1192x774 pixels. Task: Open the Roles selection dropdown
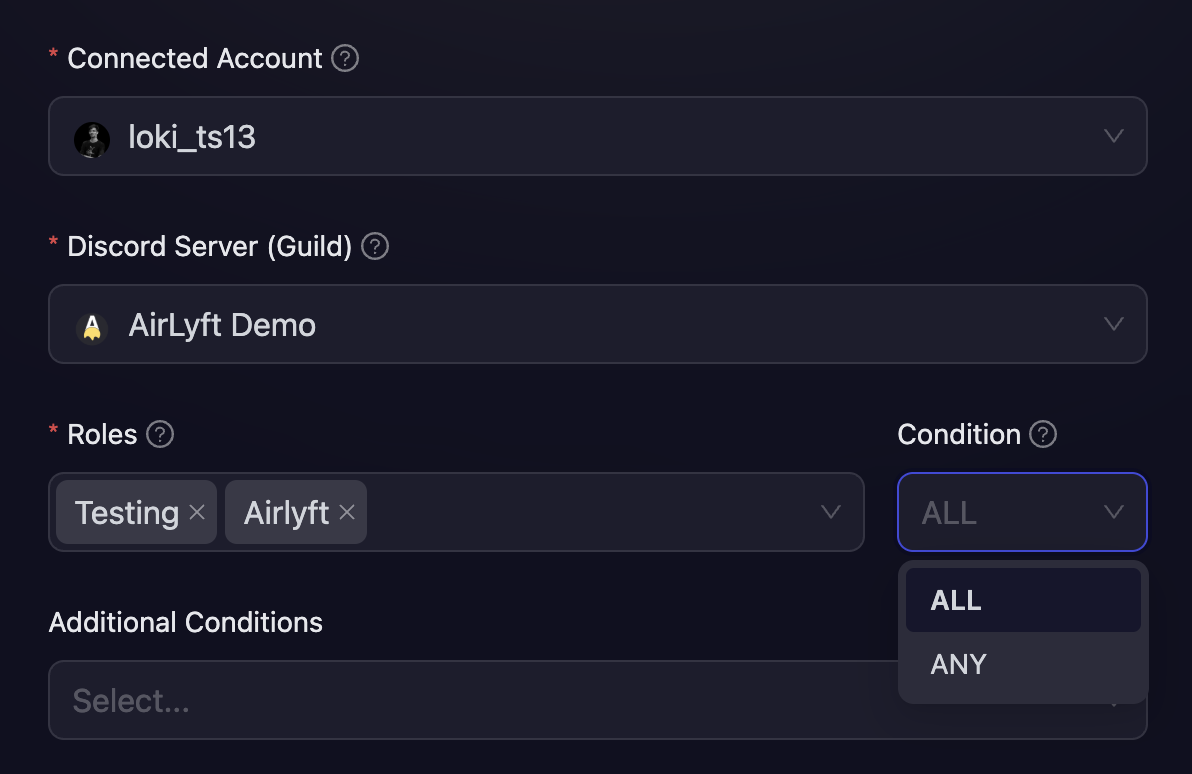click(x=830, y=512)
